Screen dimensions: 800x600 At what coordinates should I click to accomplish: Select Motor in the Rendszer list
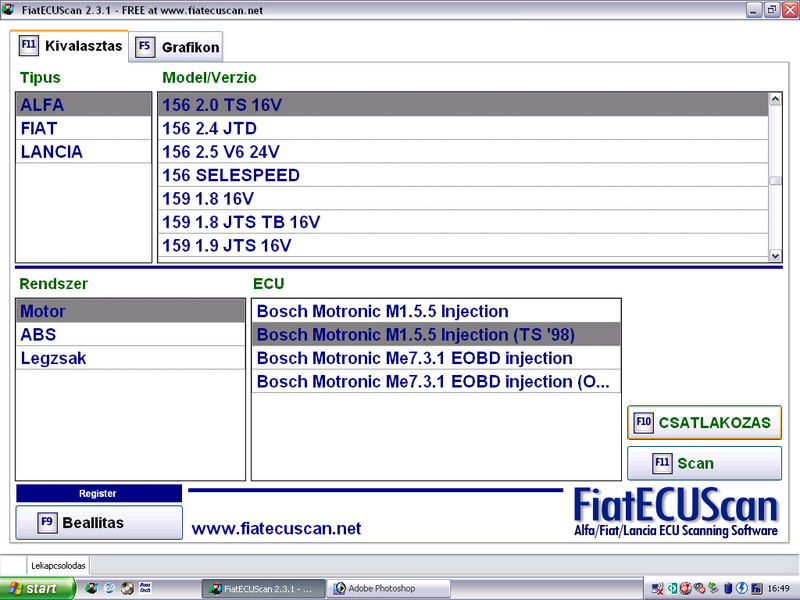point(131,311)
